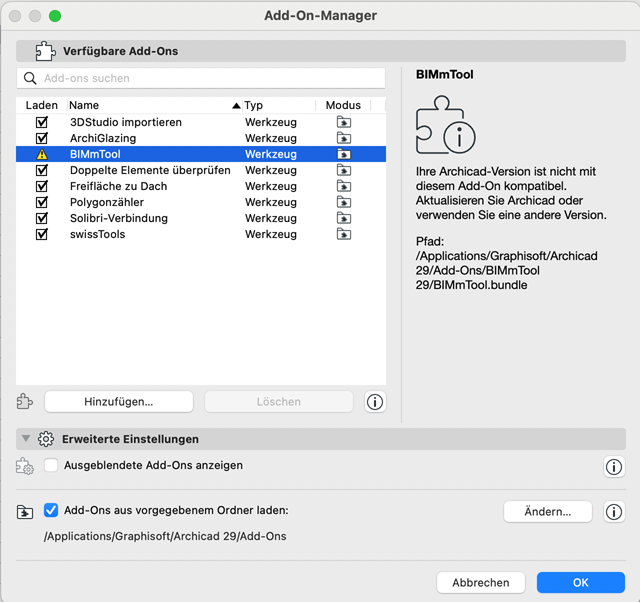Uncheck the 3DStudio importieren load checkbox

42,122
